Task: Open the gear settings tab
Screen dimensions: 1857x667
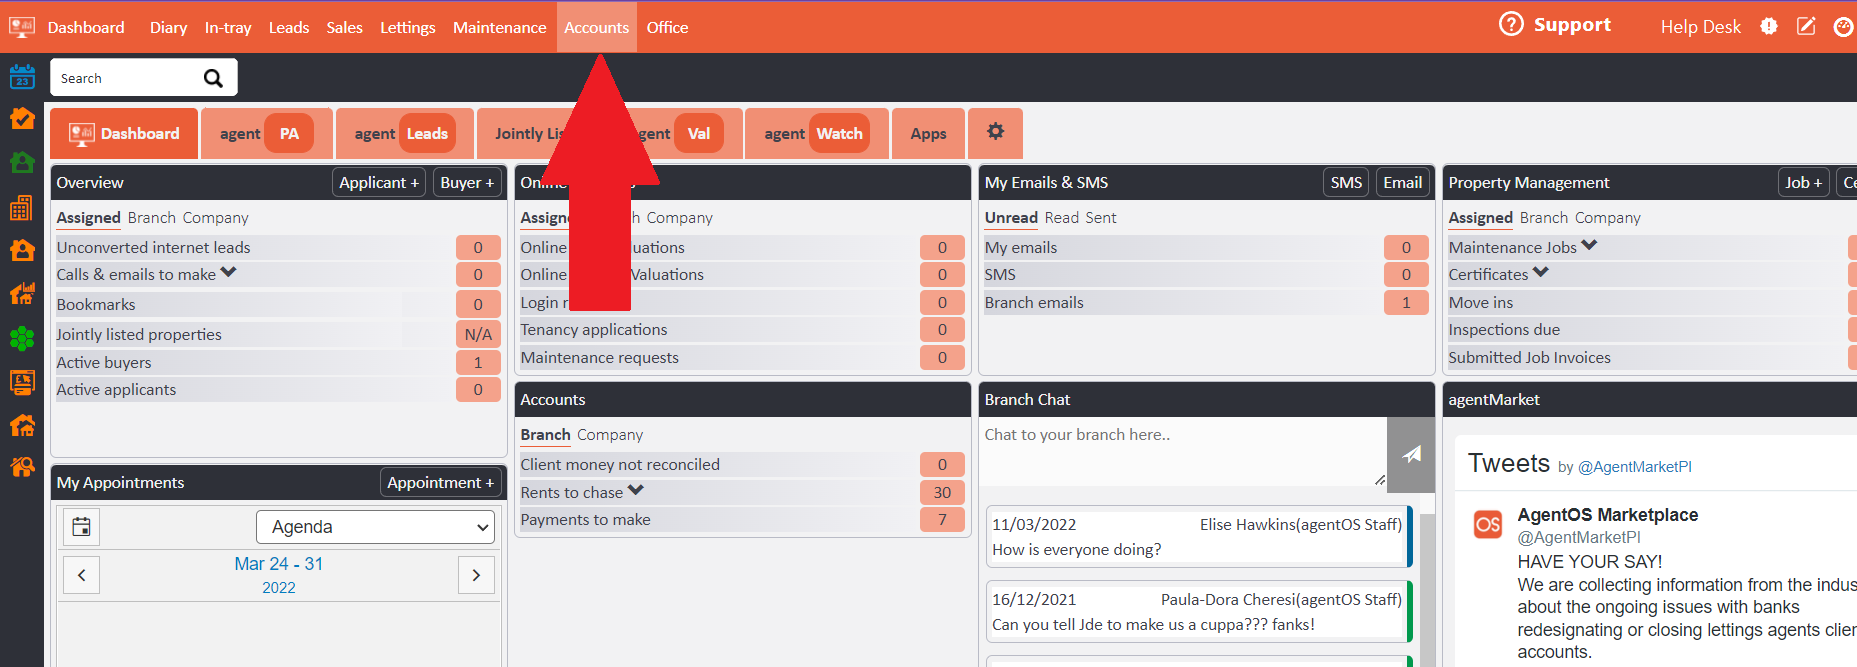Action: 995,132
